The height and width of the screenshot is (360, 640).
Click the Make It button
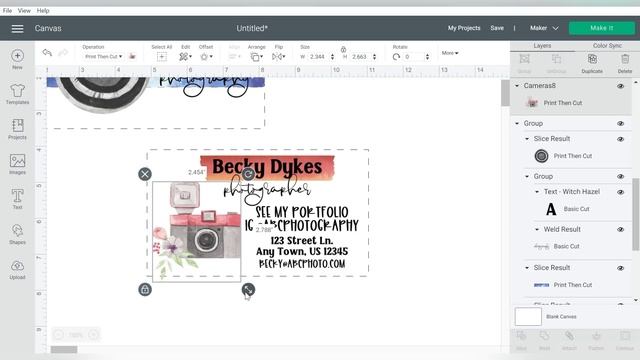602,28
